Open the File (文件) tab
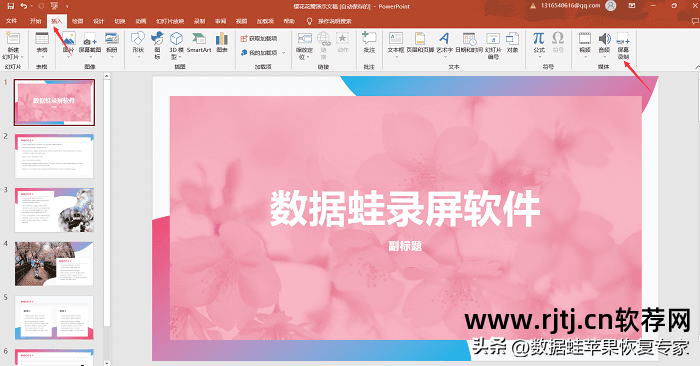 click(12, 21)
